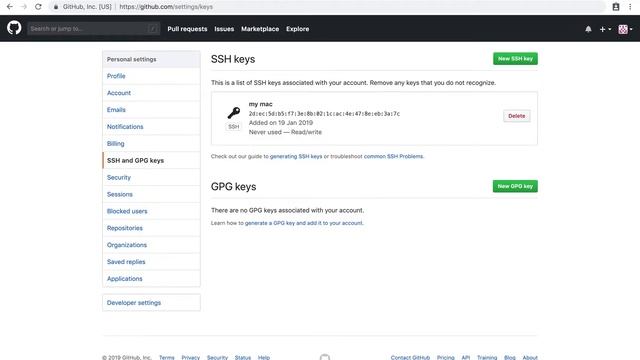This screenshot has width=640, height=360.
Task: Open Issues in top navigation
Action: coord(224,29)
